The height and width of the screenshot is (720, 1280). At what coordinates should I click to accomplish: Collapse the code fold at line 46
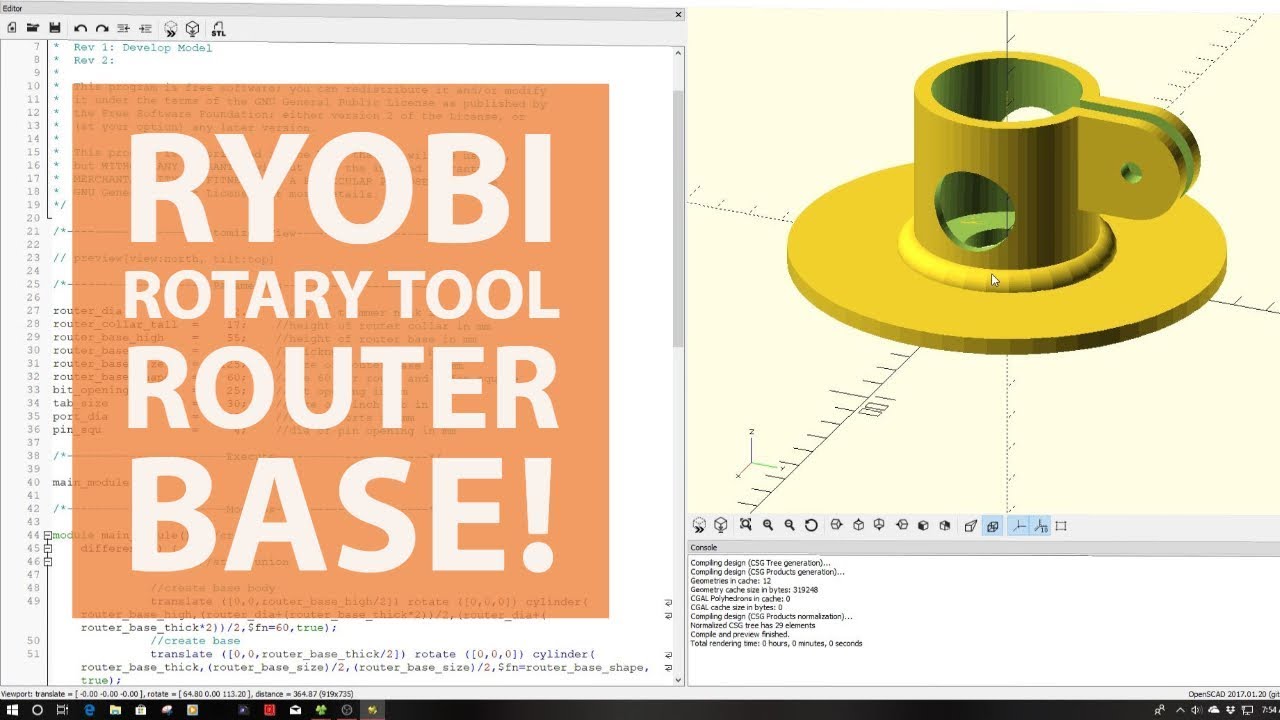(47, 562)
